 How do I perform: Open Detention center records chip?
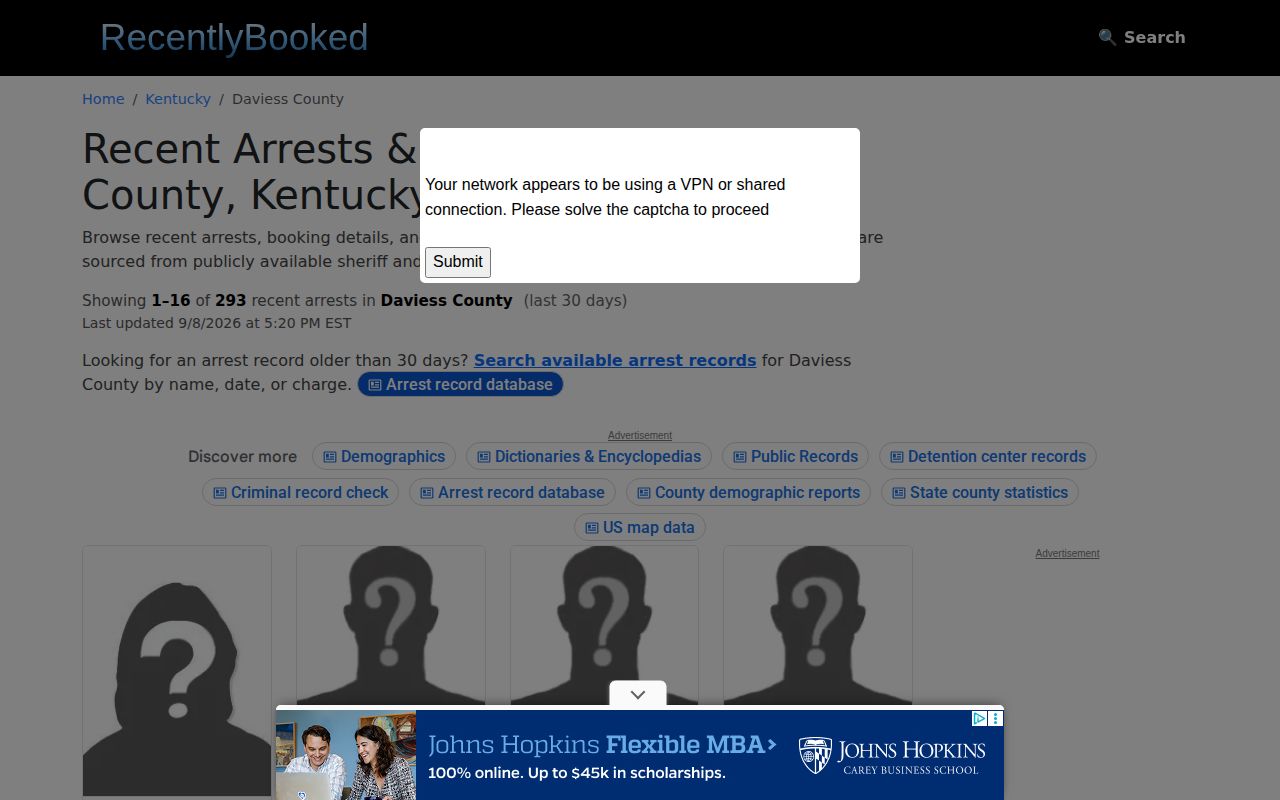[988, 456]
